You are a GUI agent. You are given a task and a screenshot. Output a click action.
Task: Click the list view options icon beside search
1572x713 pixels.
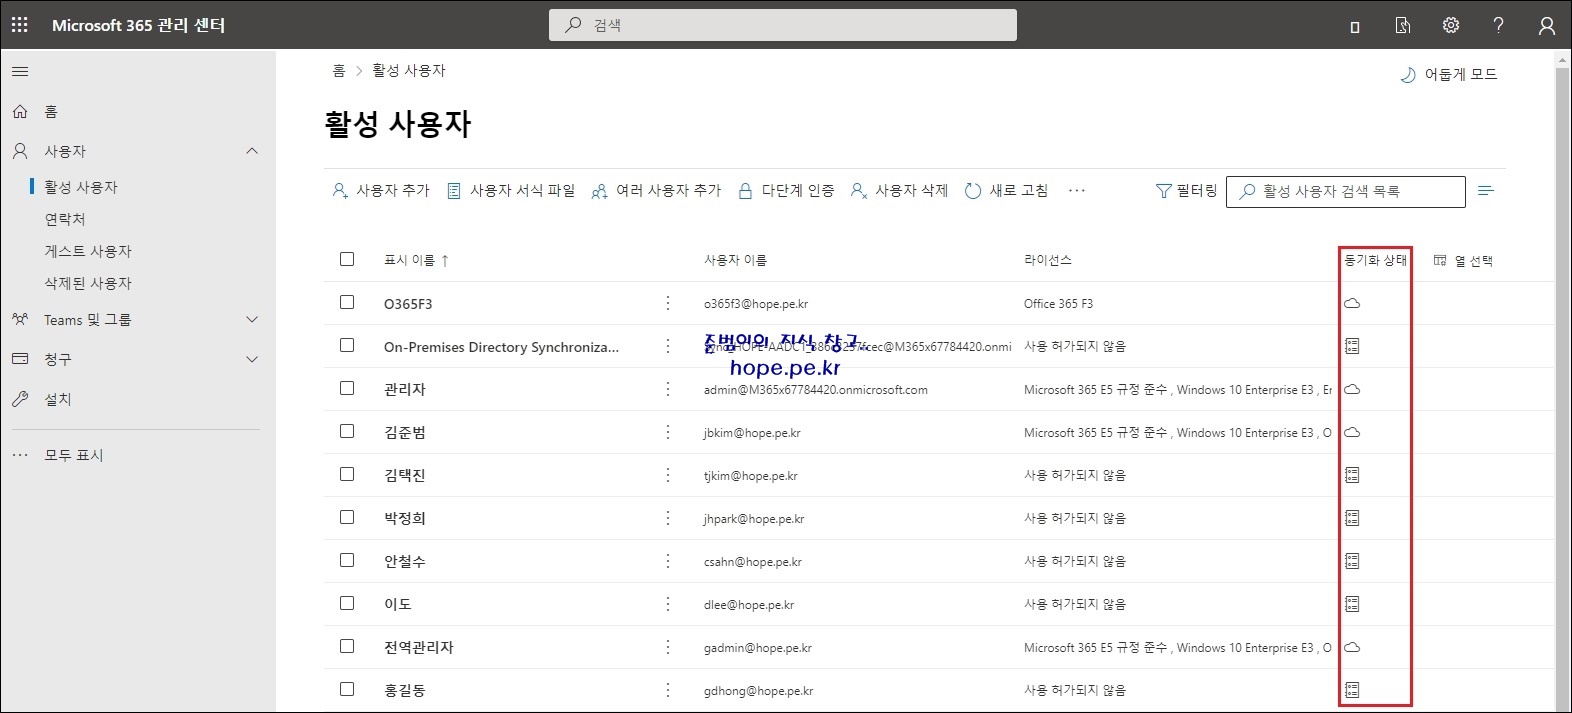click(1486, 191)
